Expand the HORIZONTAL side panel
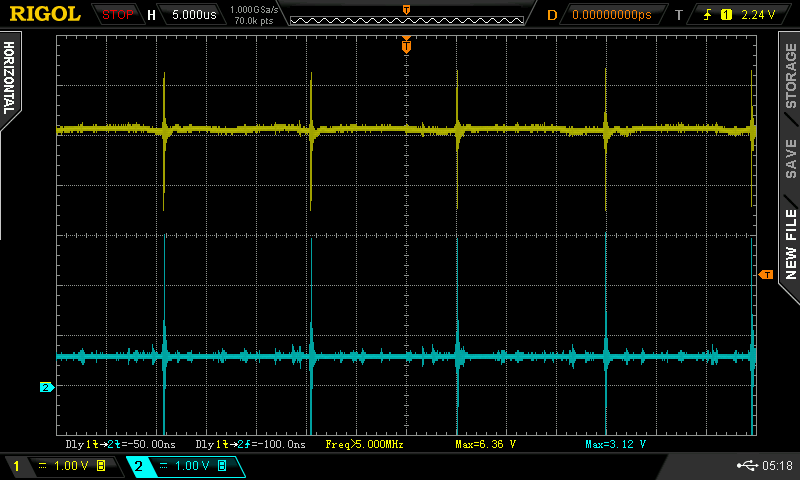 9,75
